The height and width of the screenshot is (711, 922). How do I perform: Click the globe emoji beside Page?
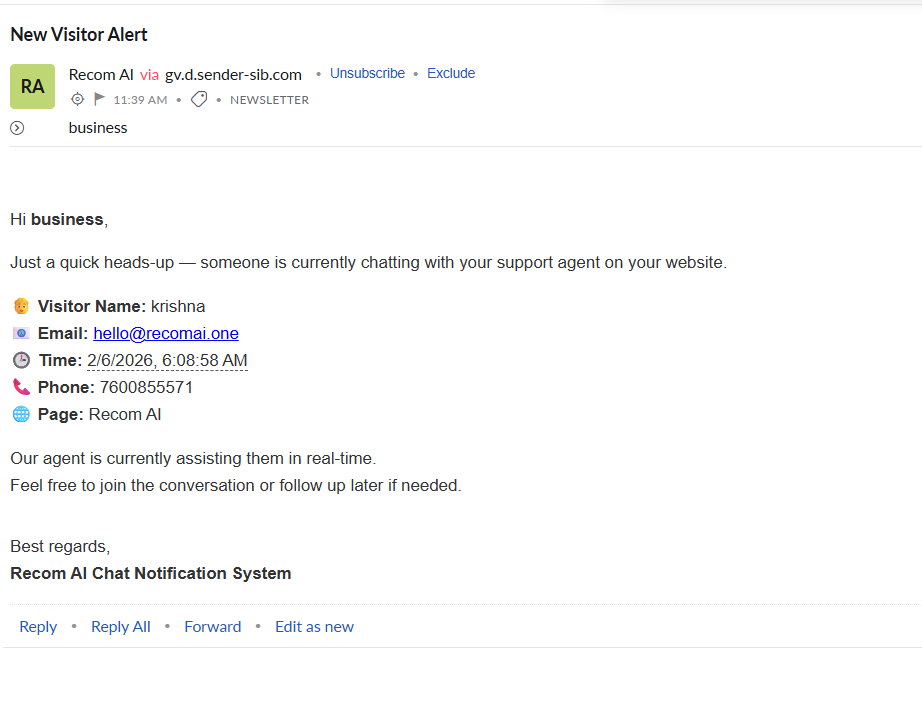coord(21,414)
